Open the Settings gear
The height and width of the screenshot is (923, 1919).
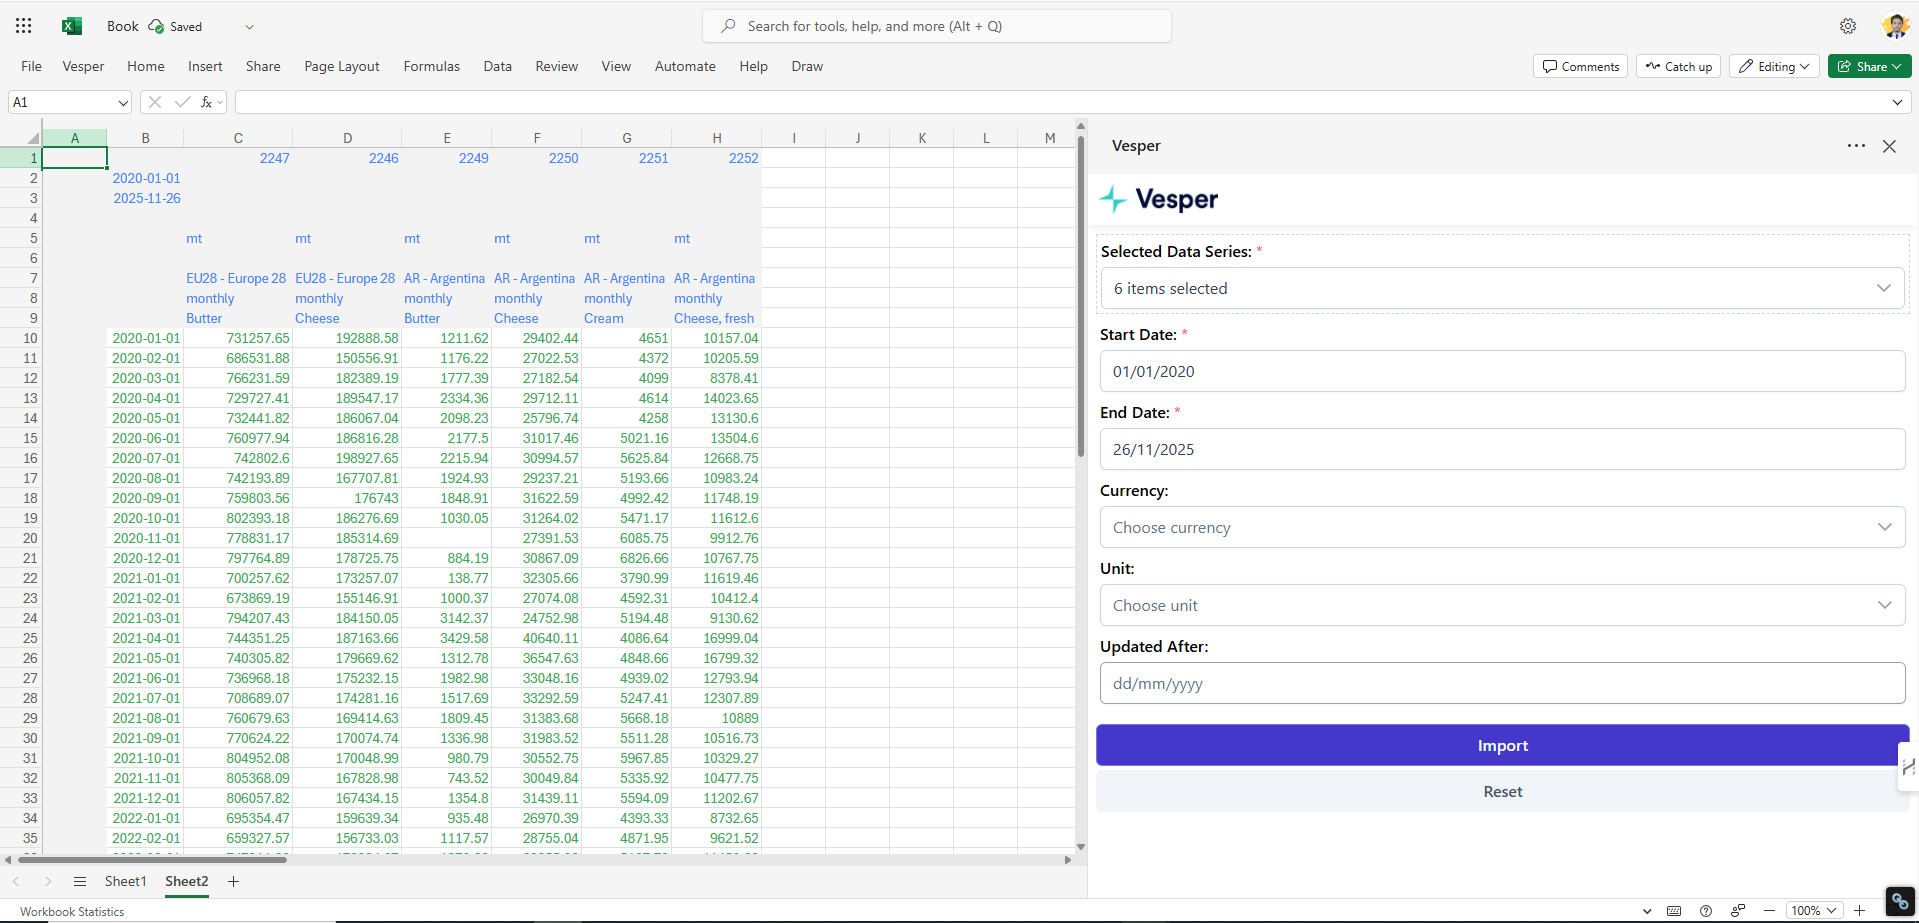click(x=1847, y=25)
